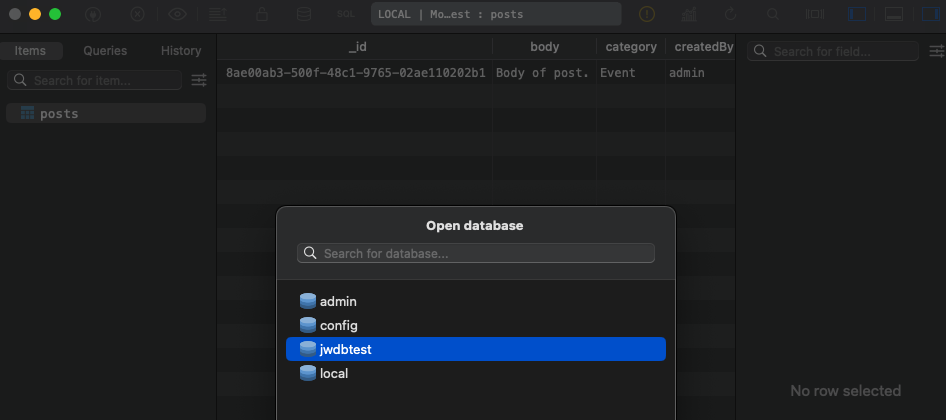Viewport: 946px width, 420px height.
Task: Click the eye preview icon in toolbar
Action: [x=177, y=14]
